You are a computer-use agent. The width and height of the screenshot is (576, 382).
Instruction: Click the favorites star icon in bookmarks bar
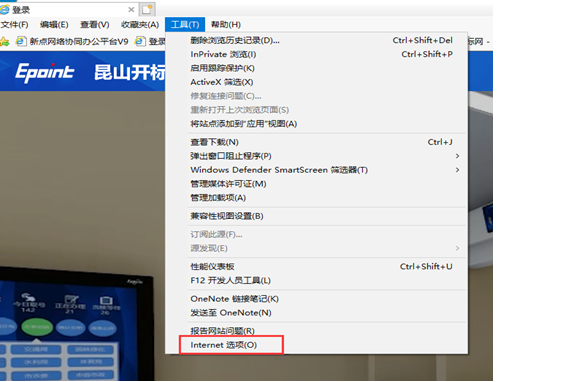[4, 42]
